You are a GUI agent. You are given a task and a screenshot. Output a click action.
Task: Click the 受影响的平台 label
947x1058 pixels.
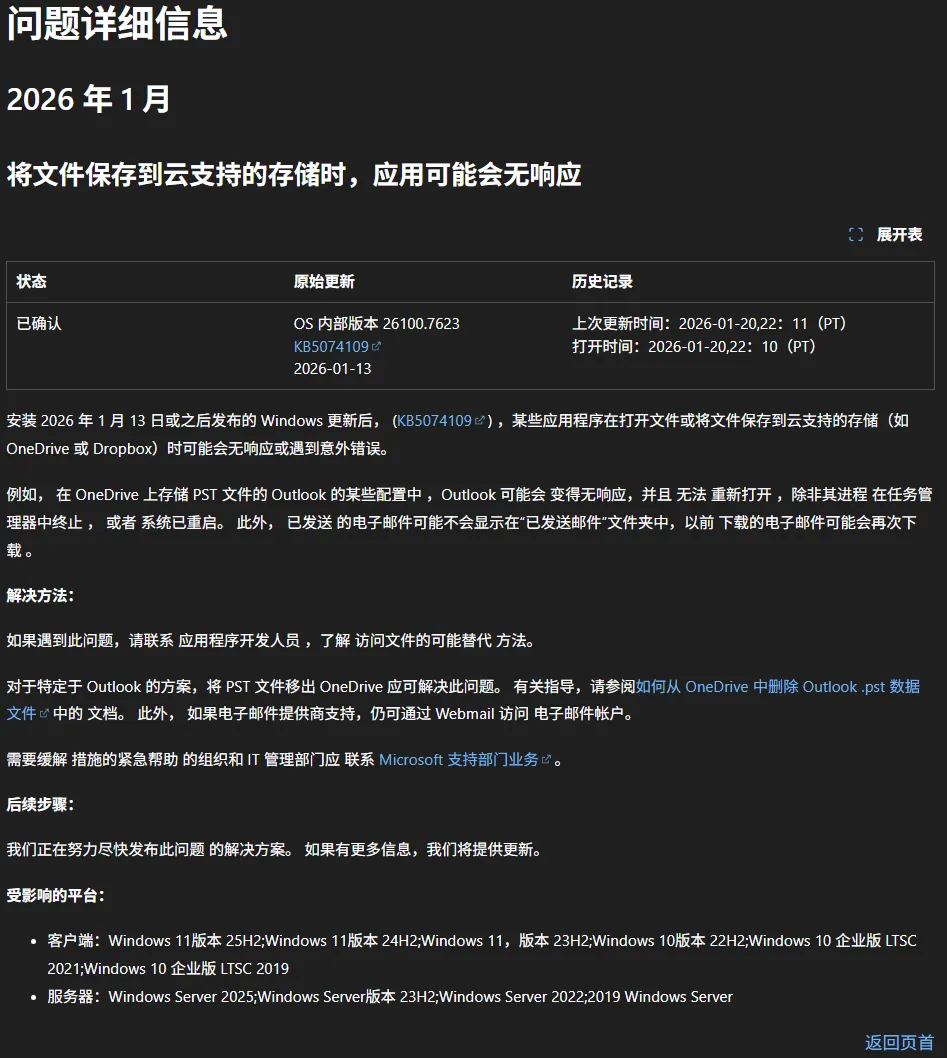(52, 894)
